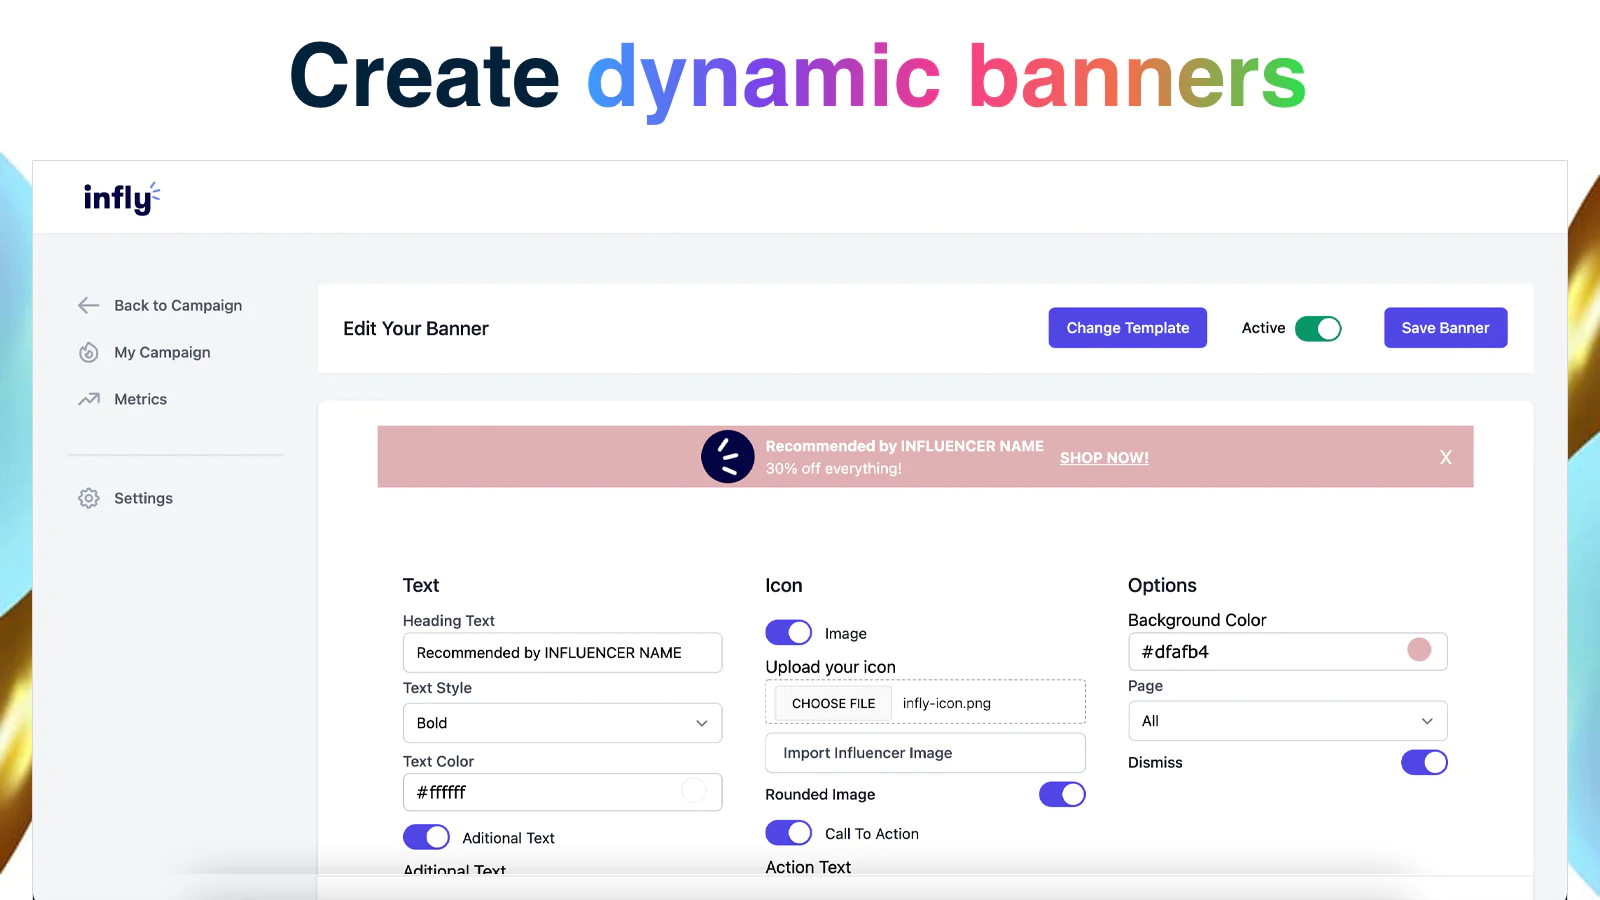
Task: Click the back arrow icon in sidebar
Action: [x=89, y=306]
